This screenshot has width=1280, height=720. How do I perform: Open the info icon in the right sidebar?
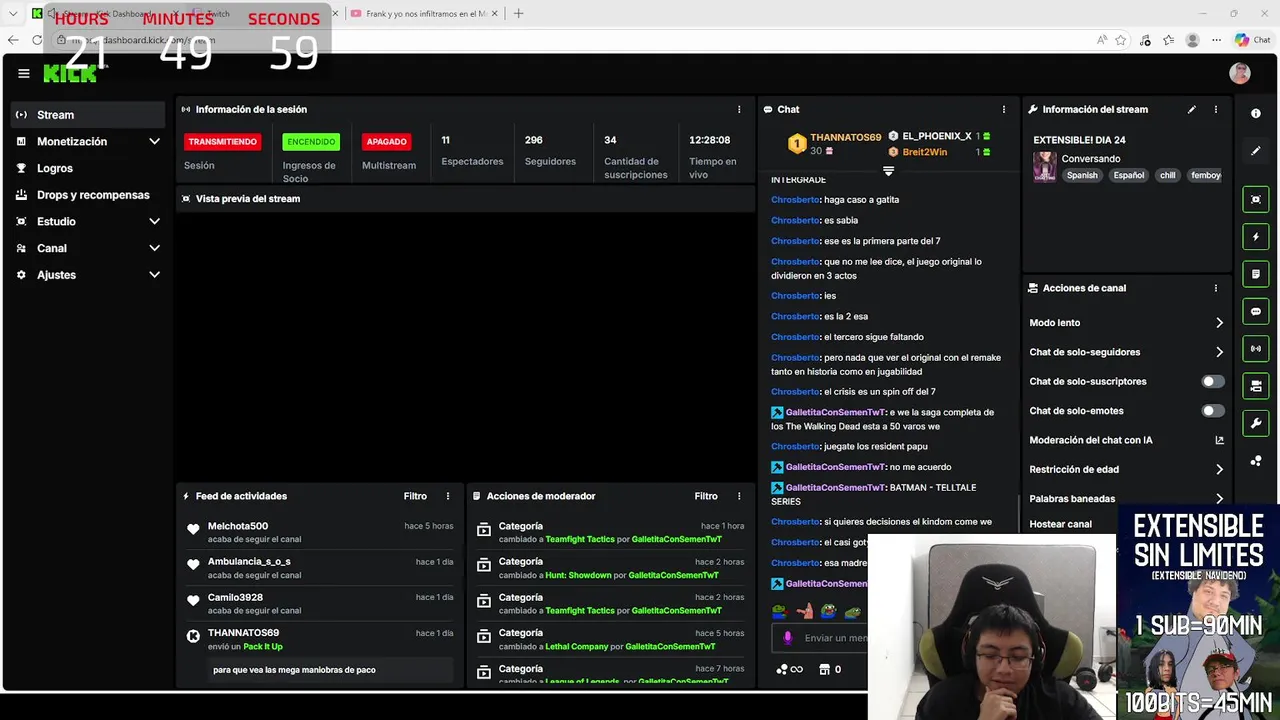pyautogui.click(x=1256, y=113)
